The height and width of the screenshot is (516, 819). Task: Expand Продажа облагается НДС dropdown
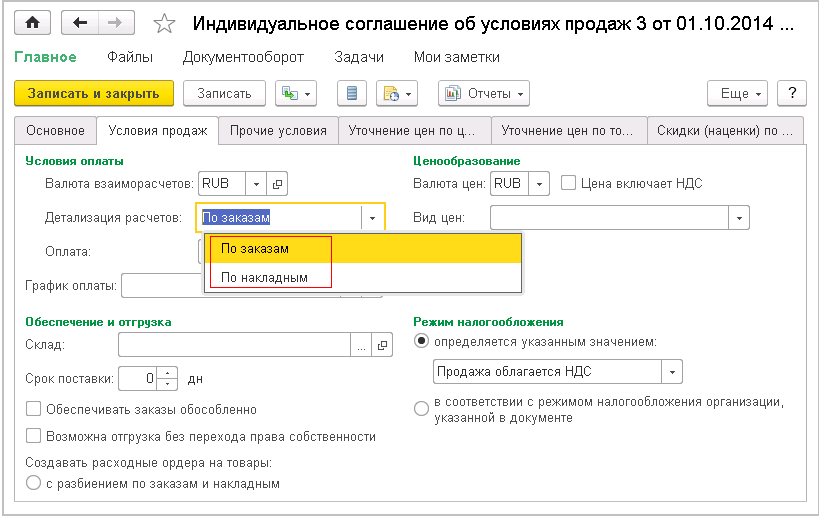(x=672, y=372)
